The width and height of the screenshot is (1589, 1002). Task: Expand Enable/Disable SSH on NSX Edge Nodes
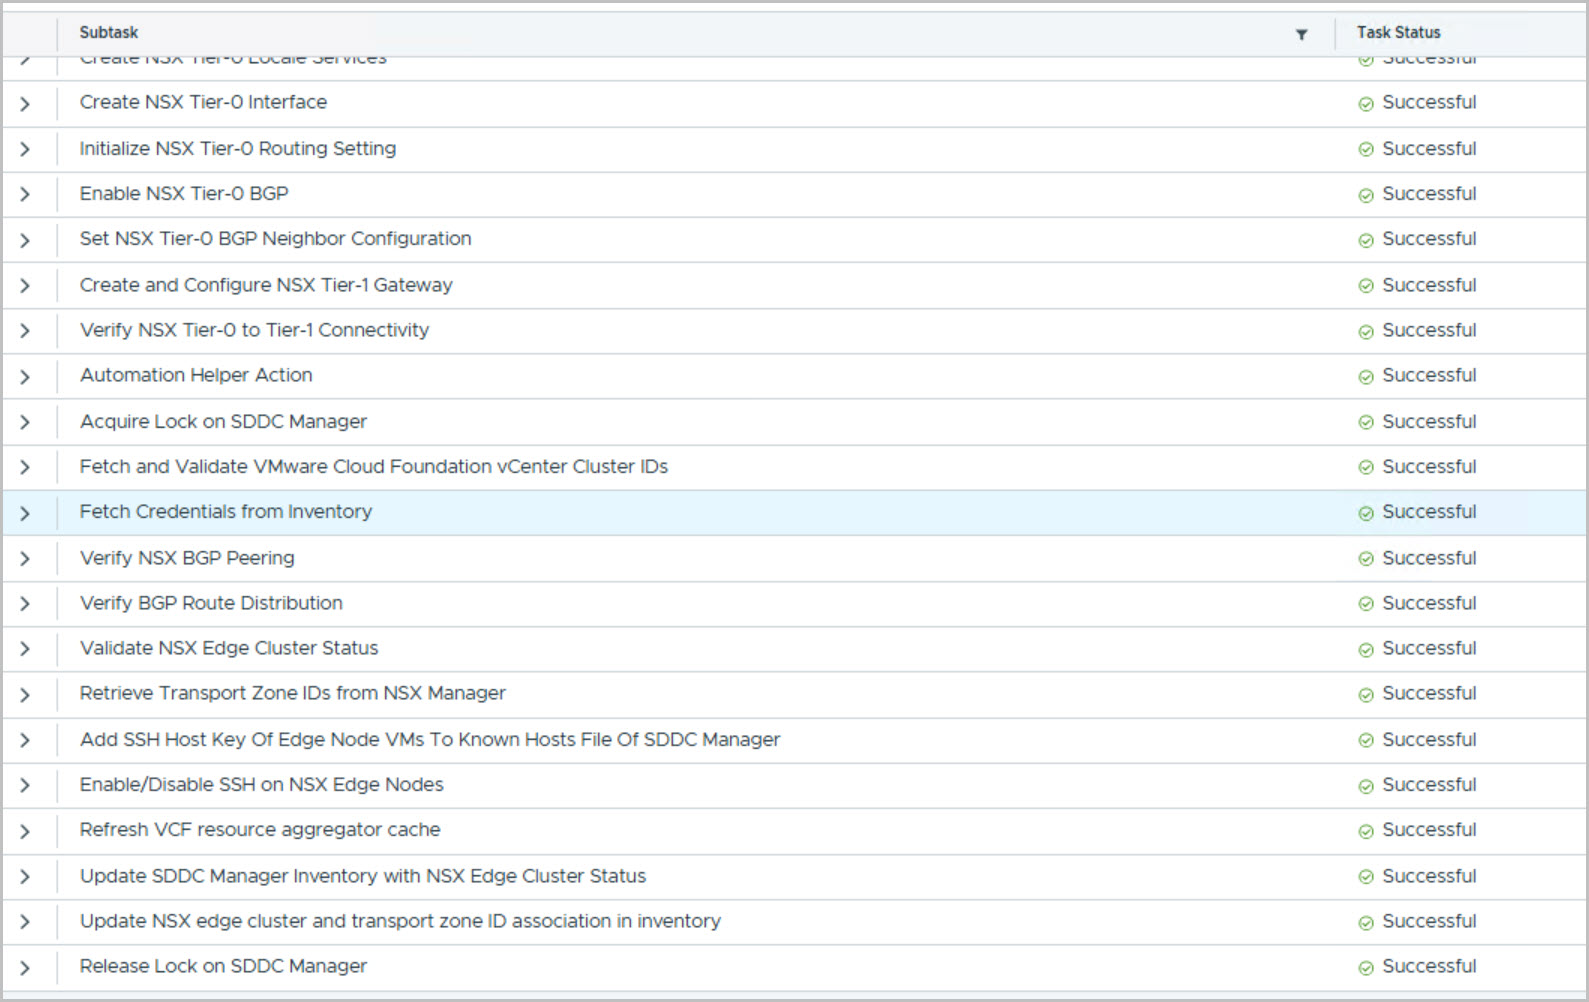[x=25, y=786]
